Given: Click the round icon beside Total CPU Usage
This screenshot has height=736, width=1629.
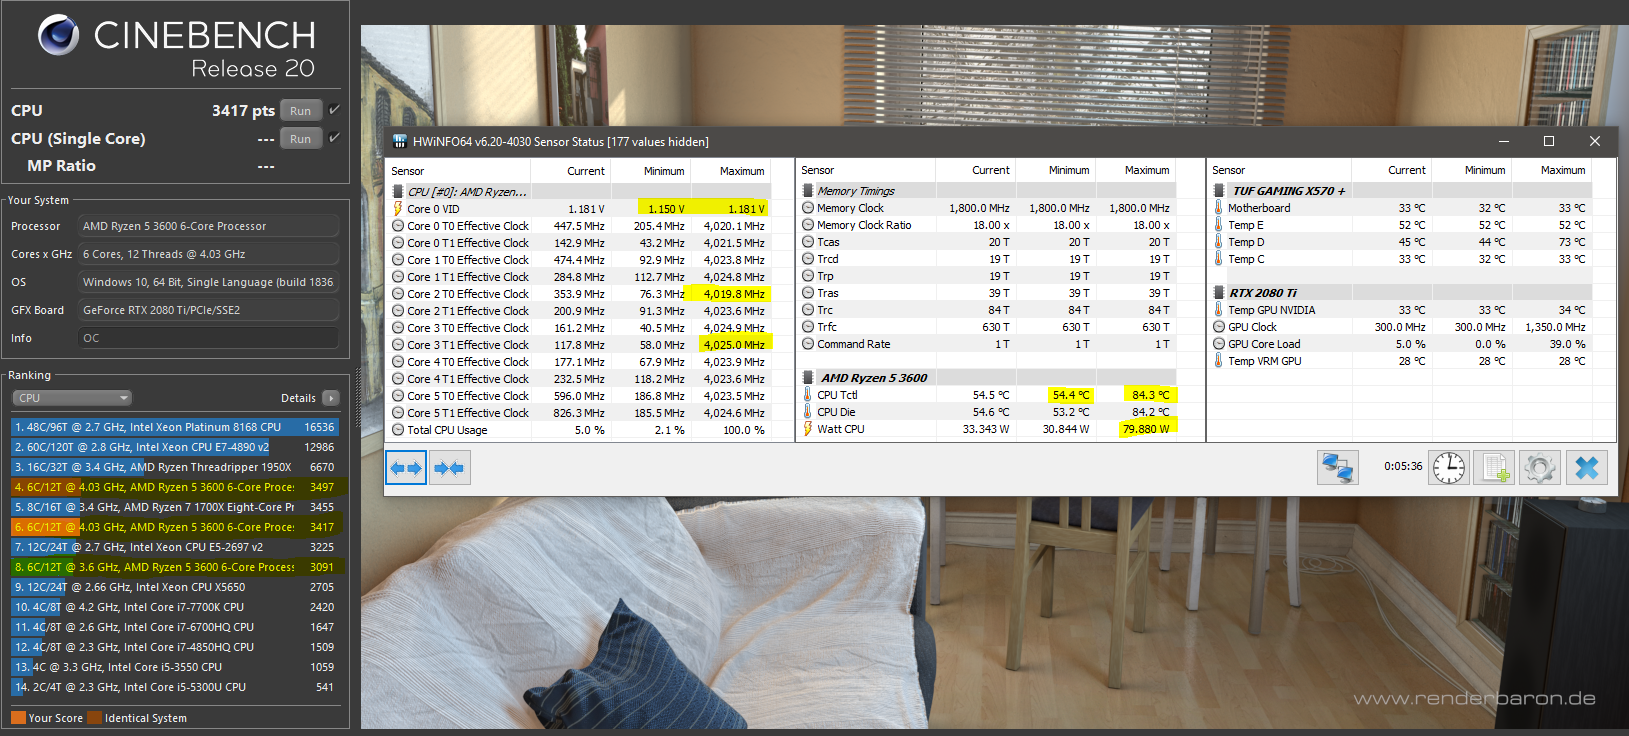Looking at the screenshot, I should [x=398, y=430].
